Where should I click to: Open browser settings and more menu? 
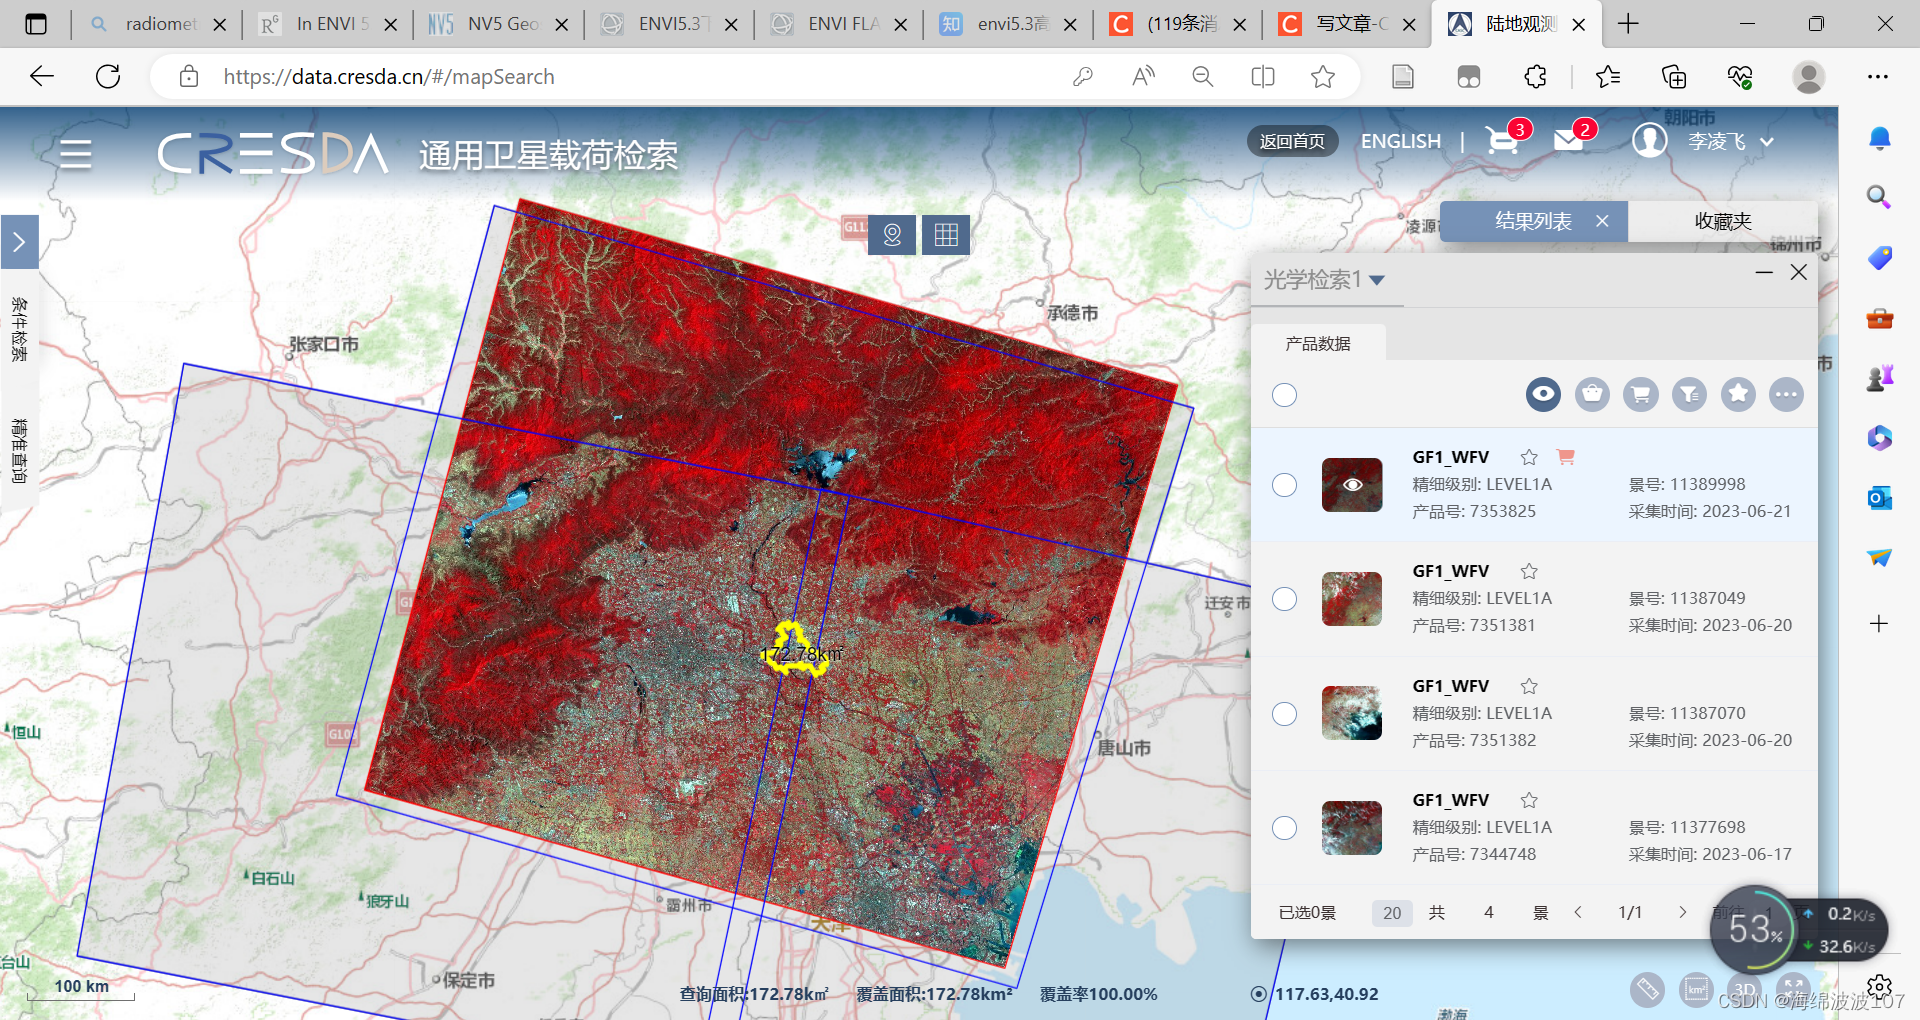1878,76
